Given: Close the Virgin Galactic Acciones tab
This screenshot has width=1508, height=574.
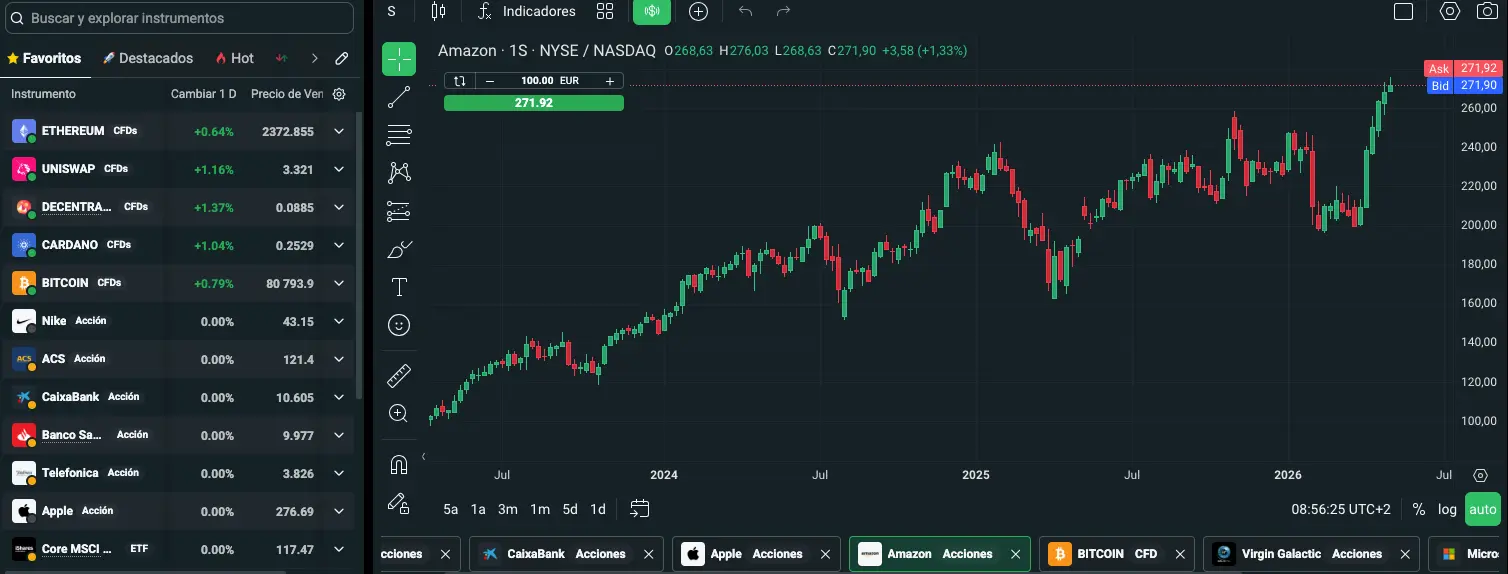Looking at the screenshot, I should click(1404, 553).
